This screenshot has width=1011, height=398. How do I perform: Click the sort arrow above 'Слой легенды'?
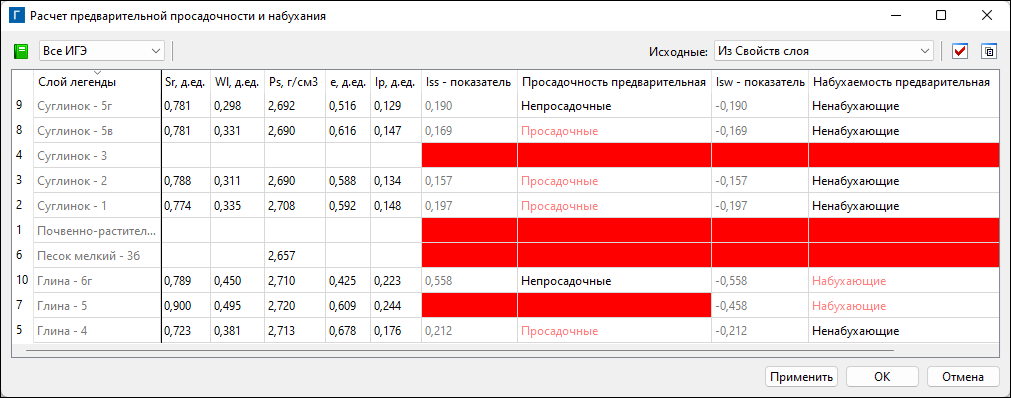point(98,72)
